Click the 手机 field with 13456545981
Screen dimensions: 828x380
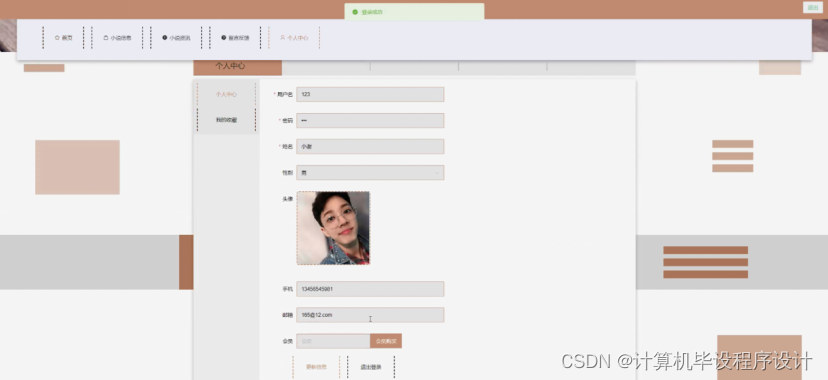tap(370, 289)
